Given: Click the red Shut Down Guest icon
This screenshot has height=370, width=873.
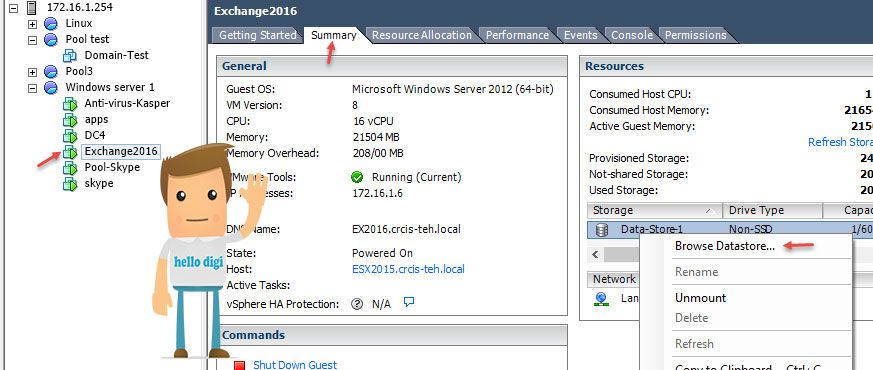Looking at the screenshot, I should pyautogui.click(x=239, y=366).
